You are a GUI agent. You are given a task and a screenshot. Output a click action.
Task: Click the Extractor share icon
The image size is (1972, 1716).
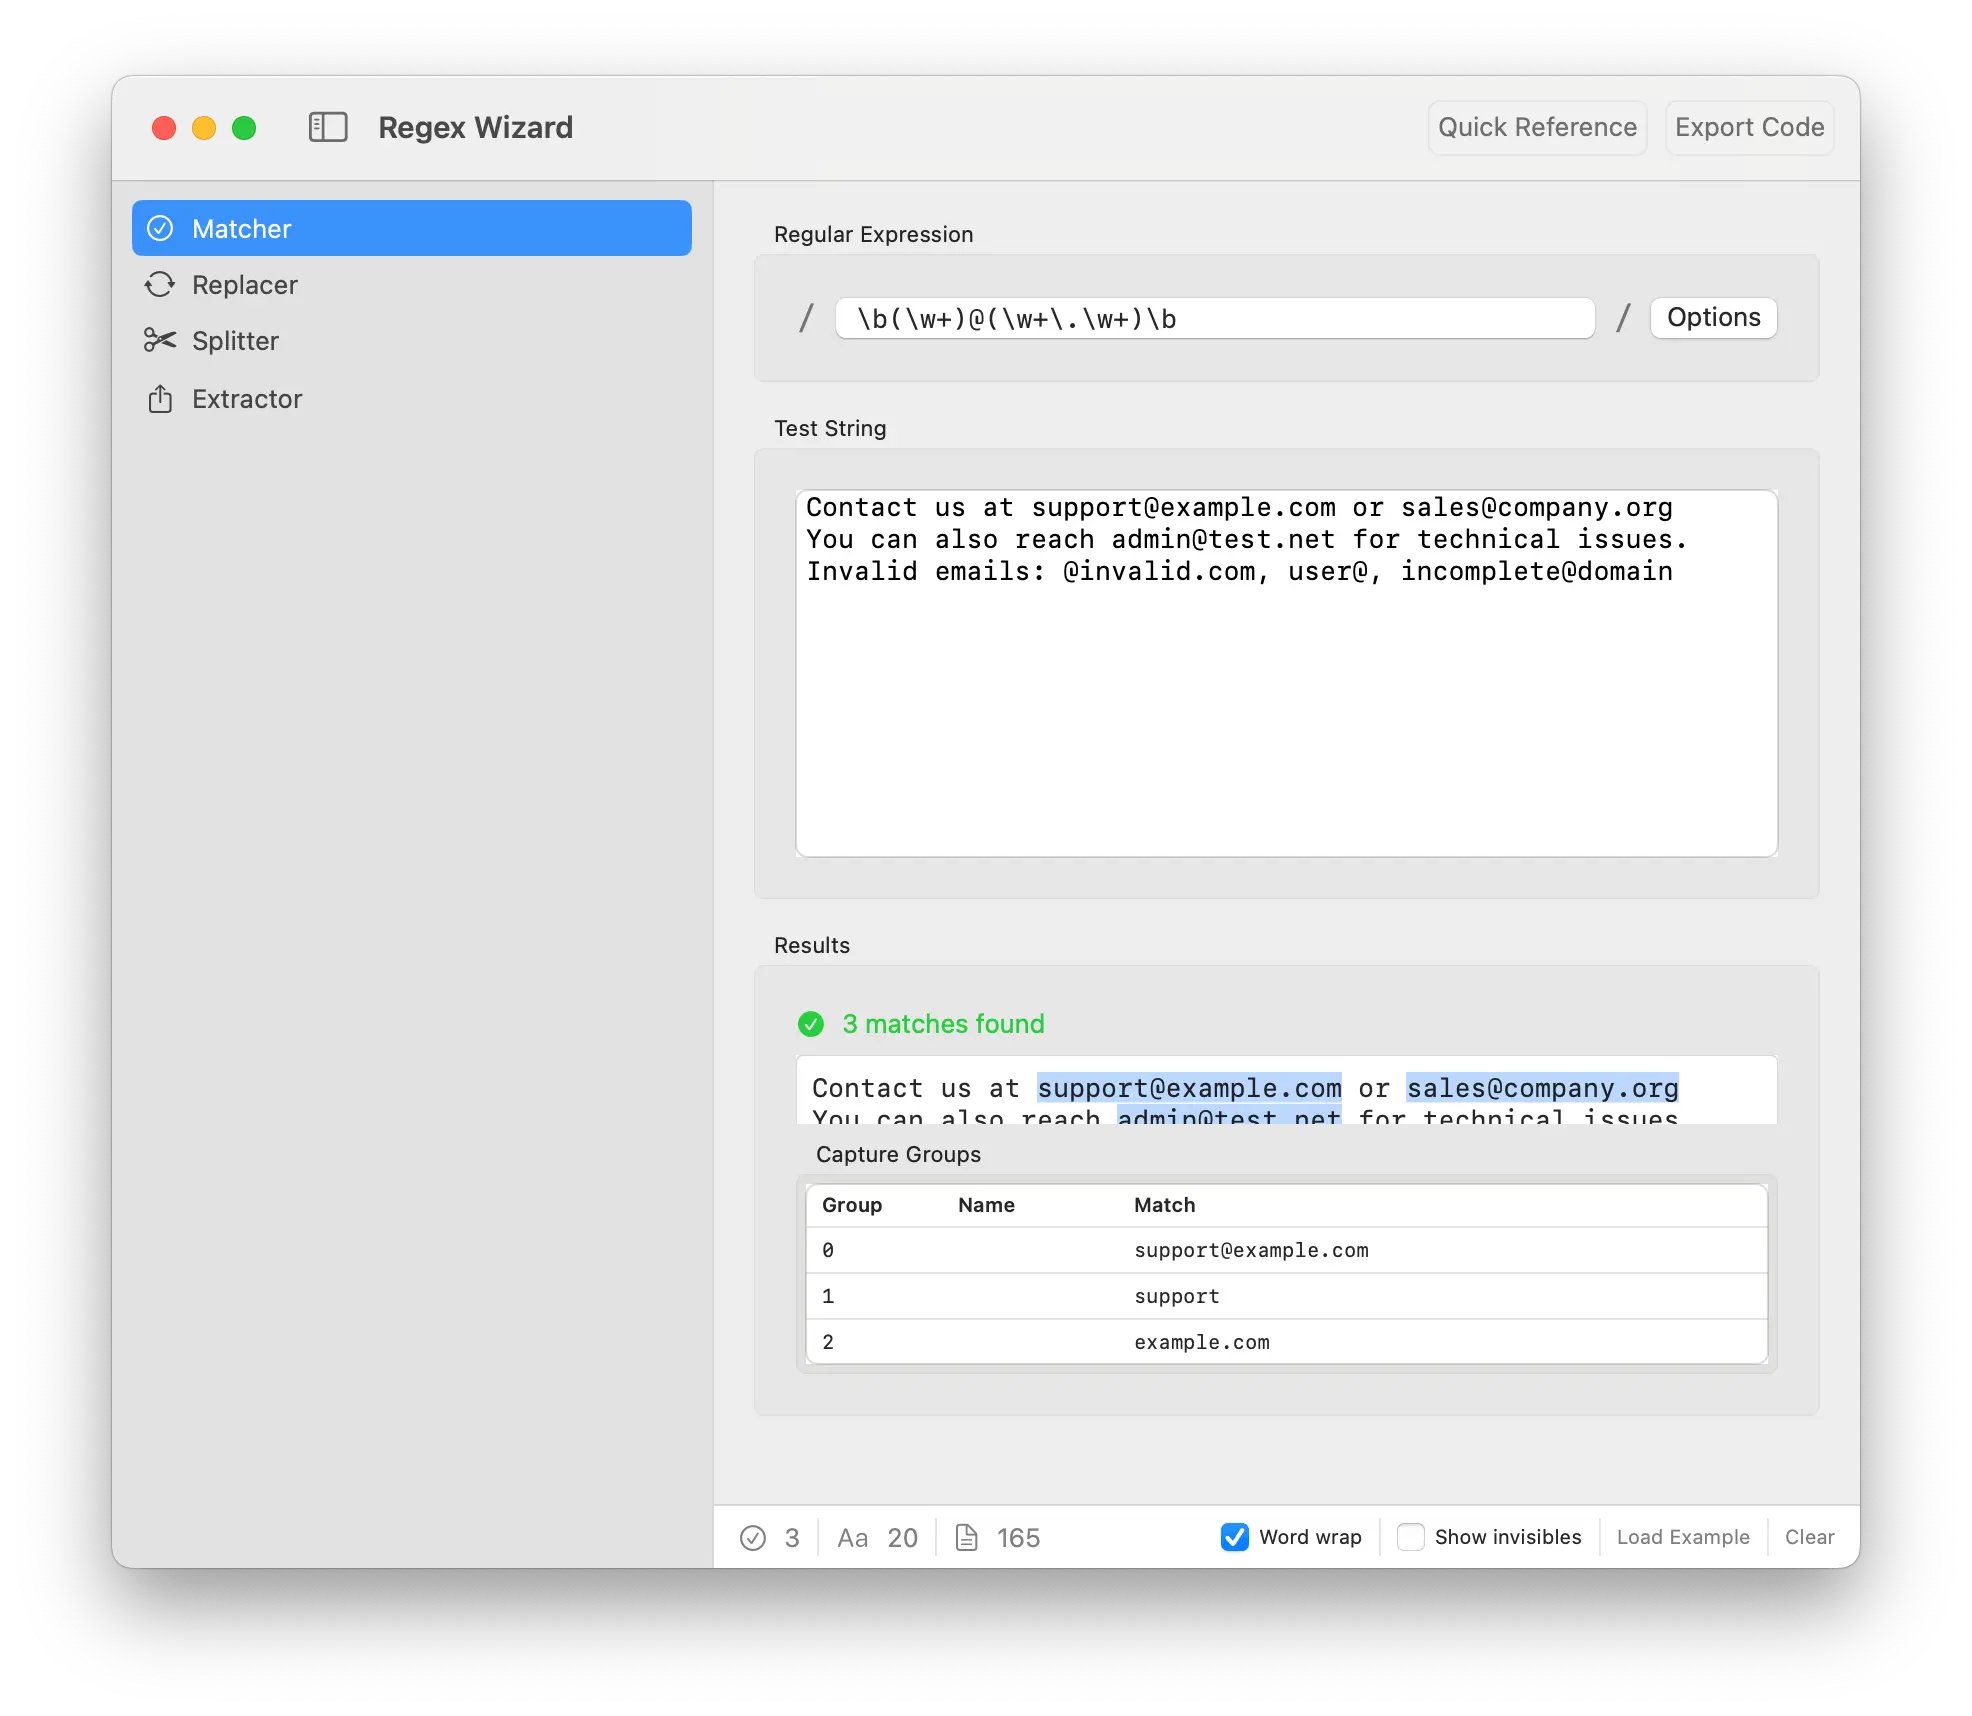point(160,399)
